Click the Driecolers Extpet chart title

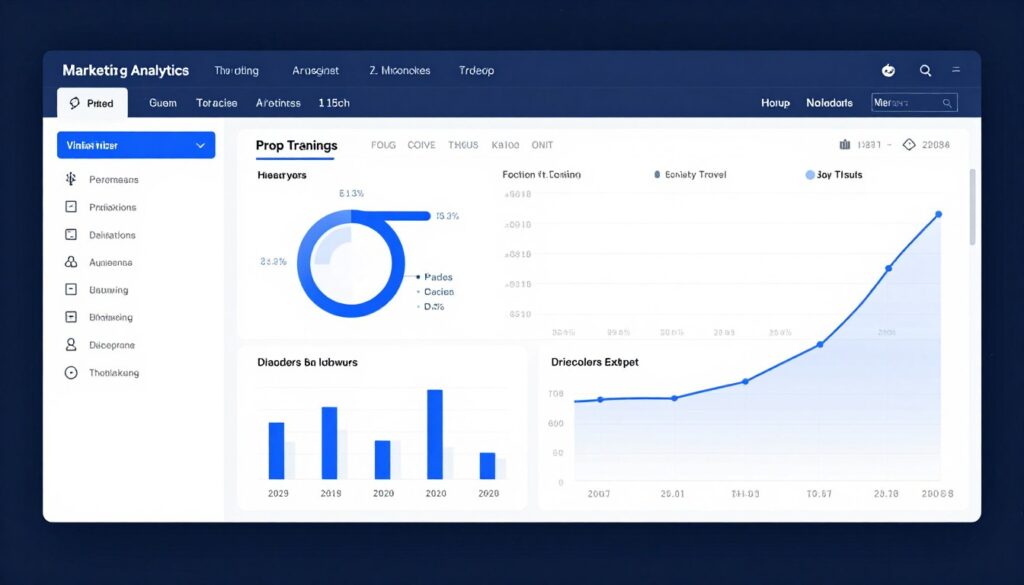(x=595, y=362)
